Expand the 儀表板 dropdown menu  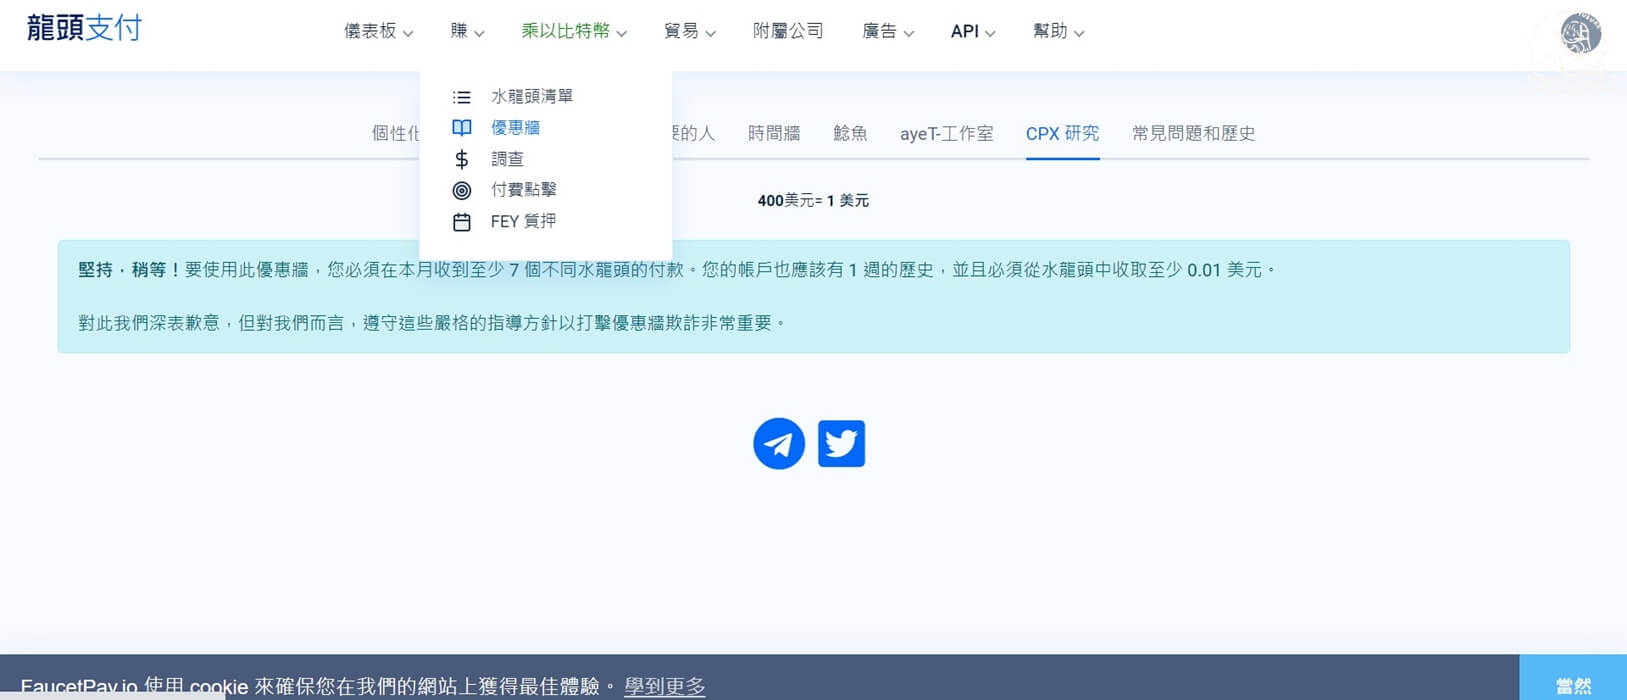[378, 32]
